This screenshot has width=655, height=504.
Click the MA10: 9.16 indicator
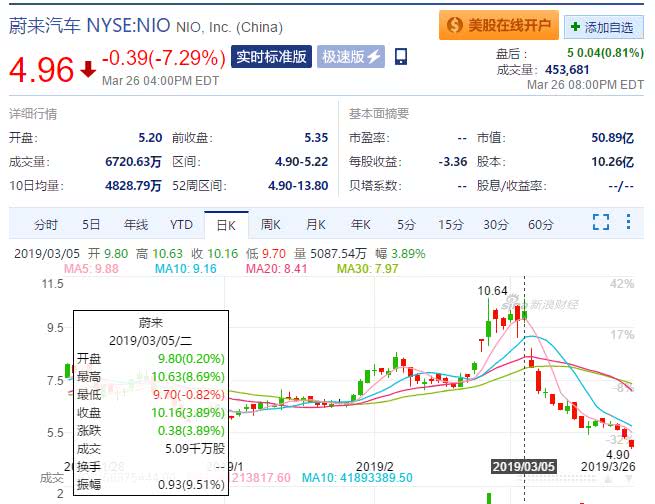coord(186,268)
